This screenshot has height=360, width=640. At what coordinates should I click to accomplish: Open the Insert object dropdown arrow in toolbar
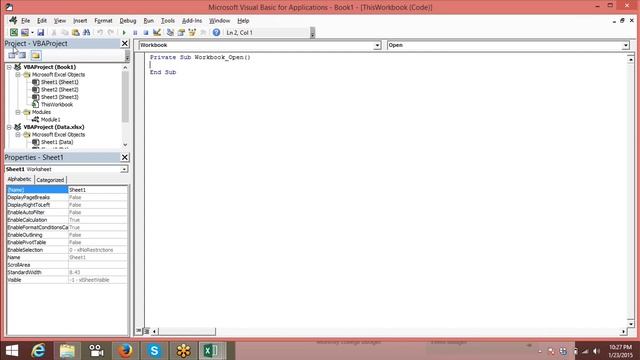point(32,32)
